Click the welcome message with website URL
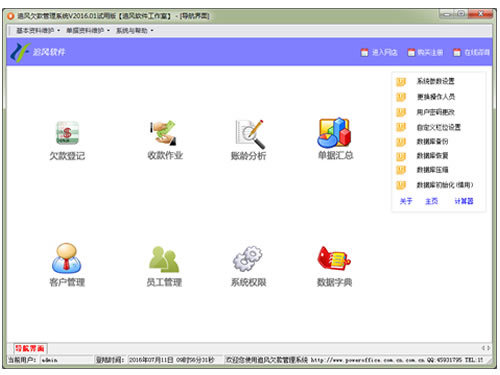The width and height of the screenshot is (500, 375). tap(355, 360)
